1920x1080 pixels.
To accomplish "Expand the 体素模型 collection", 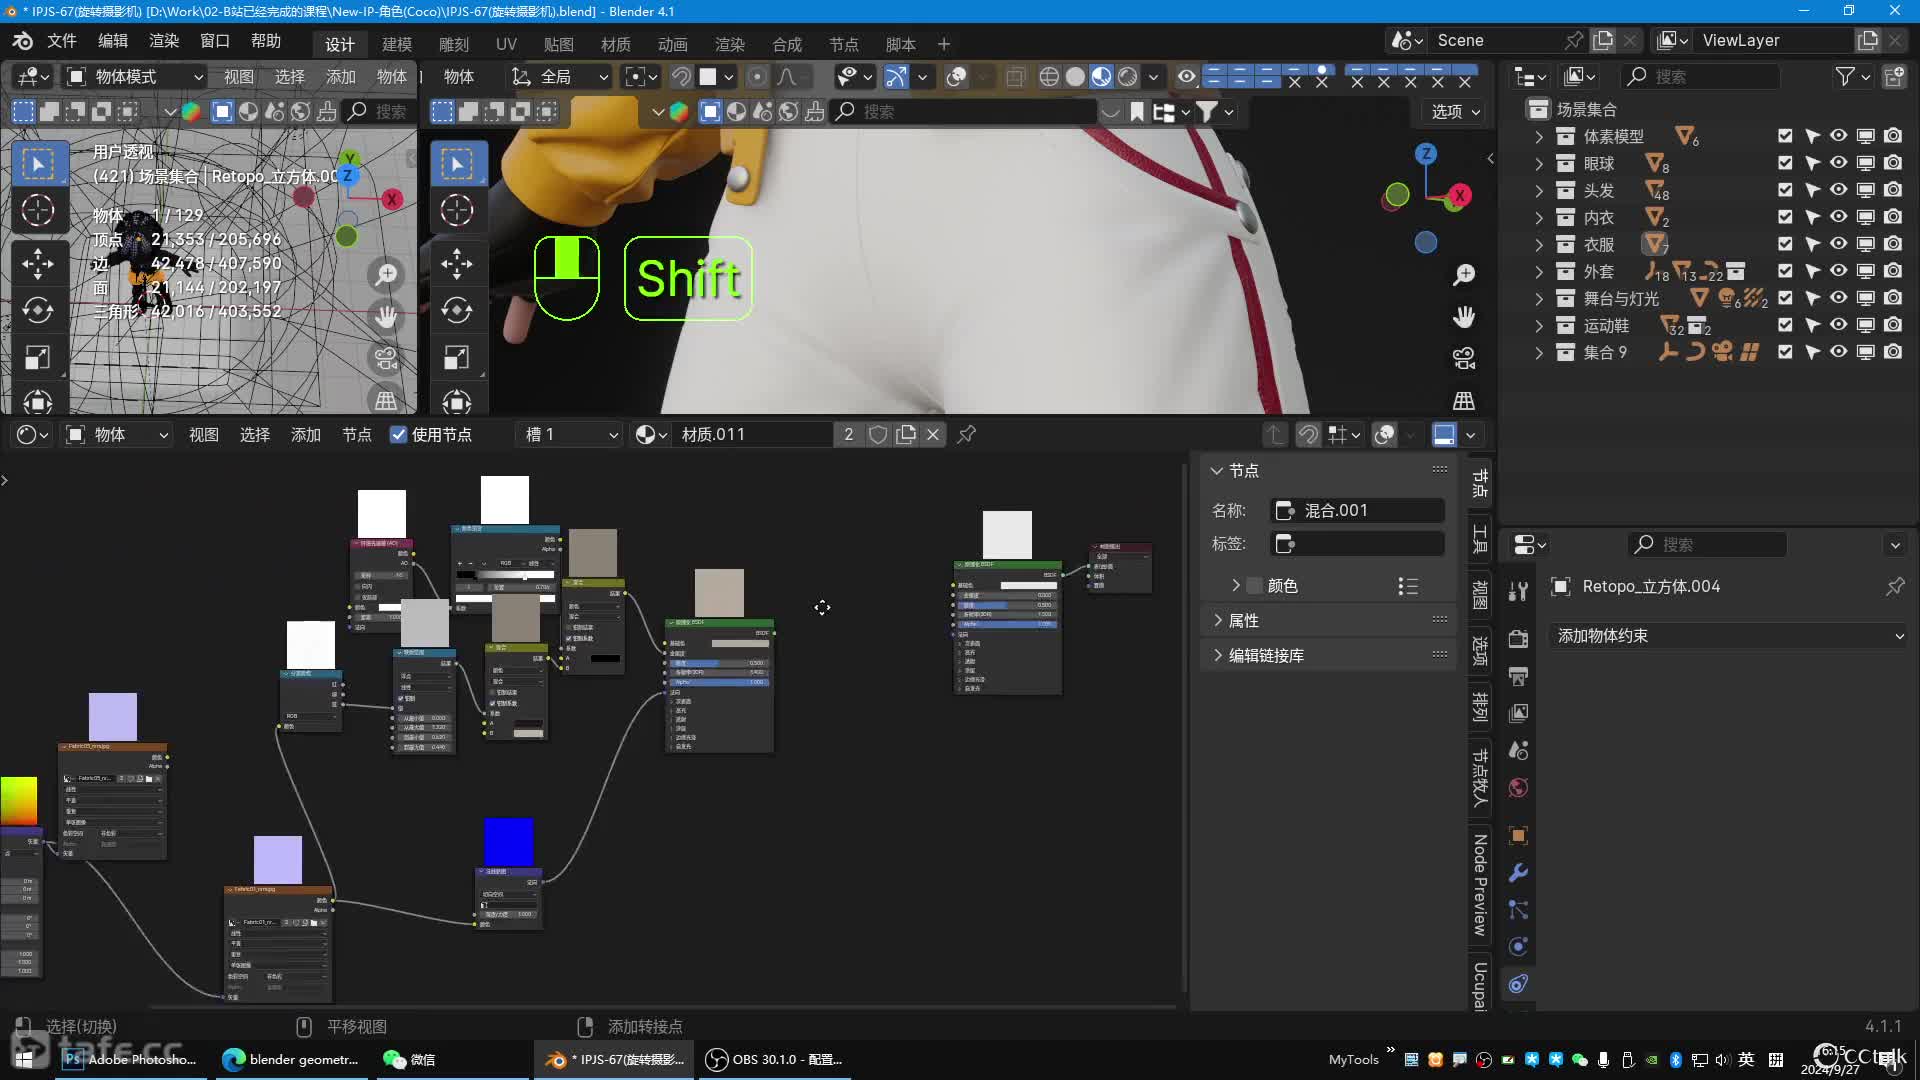I will click(x=1539, y=136).
